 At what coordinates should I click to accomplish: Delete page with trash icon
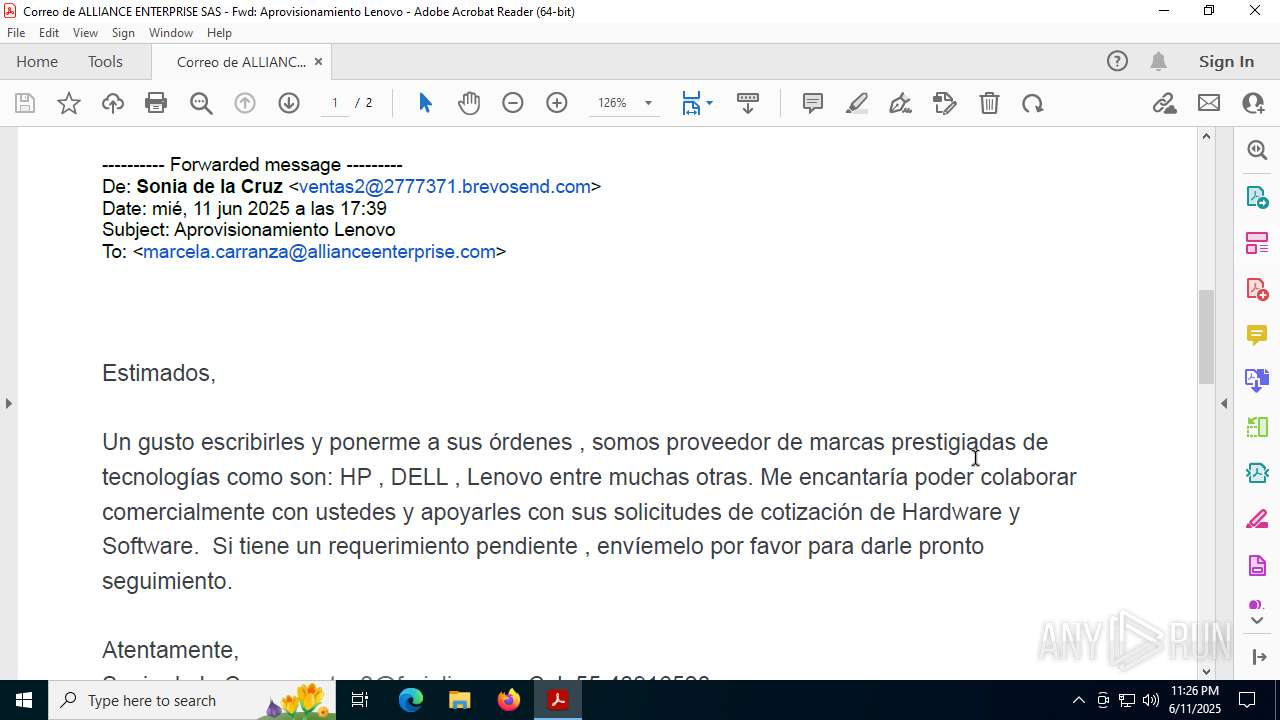989,103
